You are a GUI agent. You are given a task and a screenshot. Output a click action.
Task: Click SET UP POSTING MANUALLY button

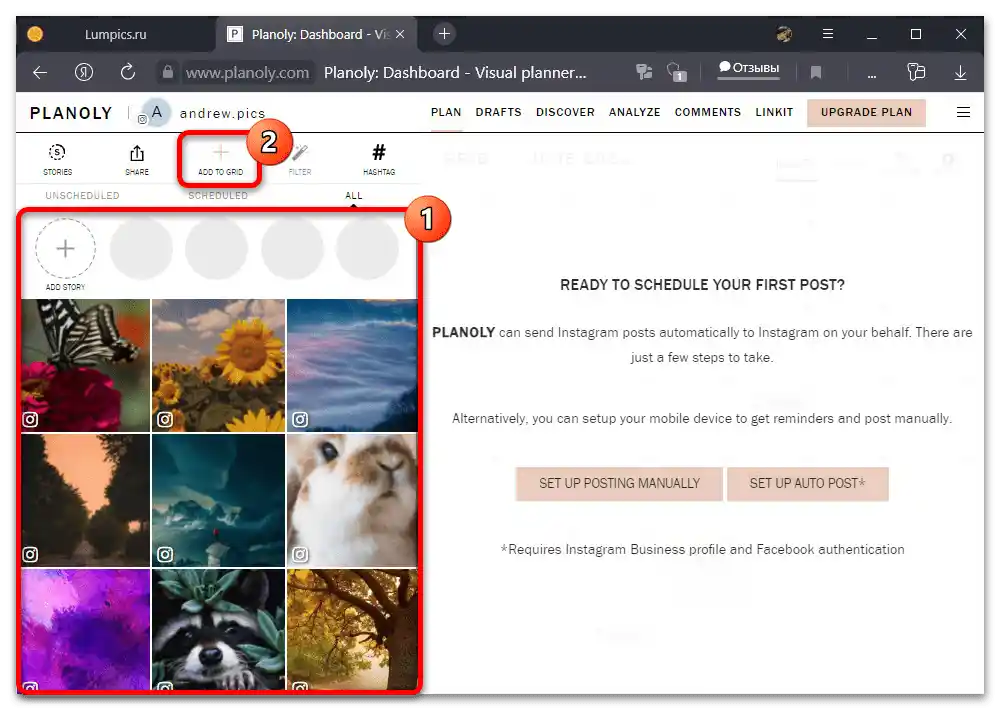coord(619,484)
